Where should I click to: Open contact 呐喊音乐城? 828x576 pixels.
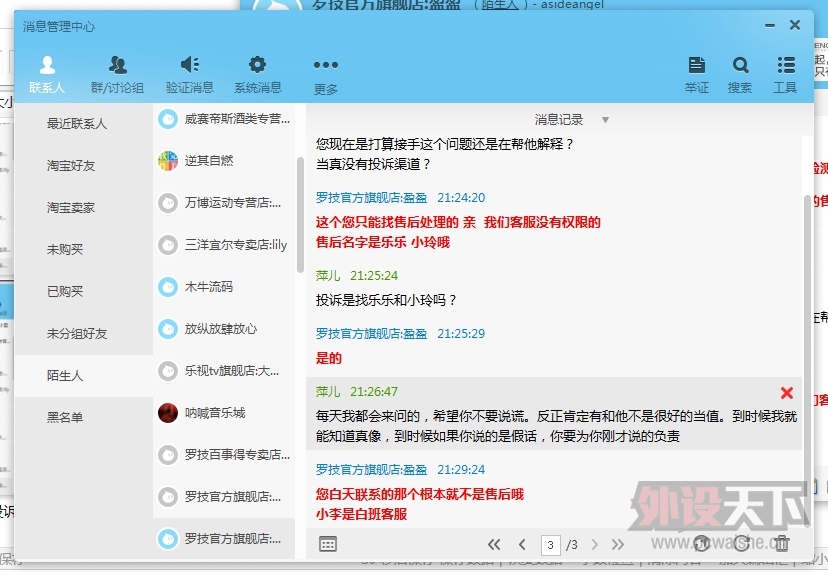click(x=224, y=413)
